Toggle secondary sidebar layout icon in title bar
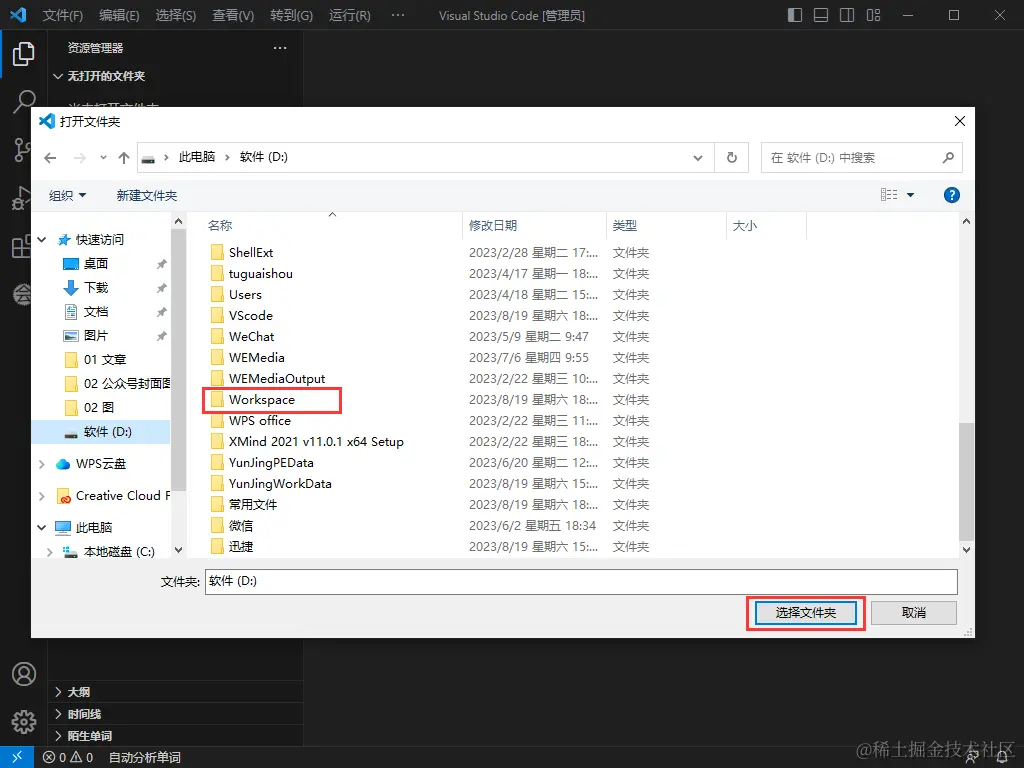Viewport: 1024px width, 768px height. tap(847, 15)
